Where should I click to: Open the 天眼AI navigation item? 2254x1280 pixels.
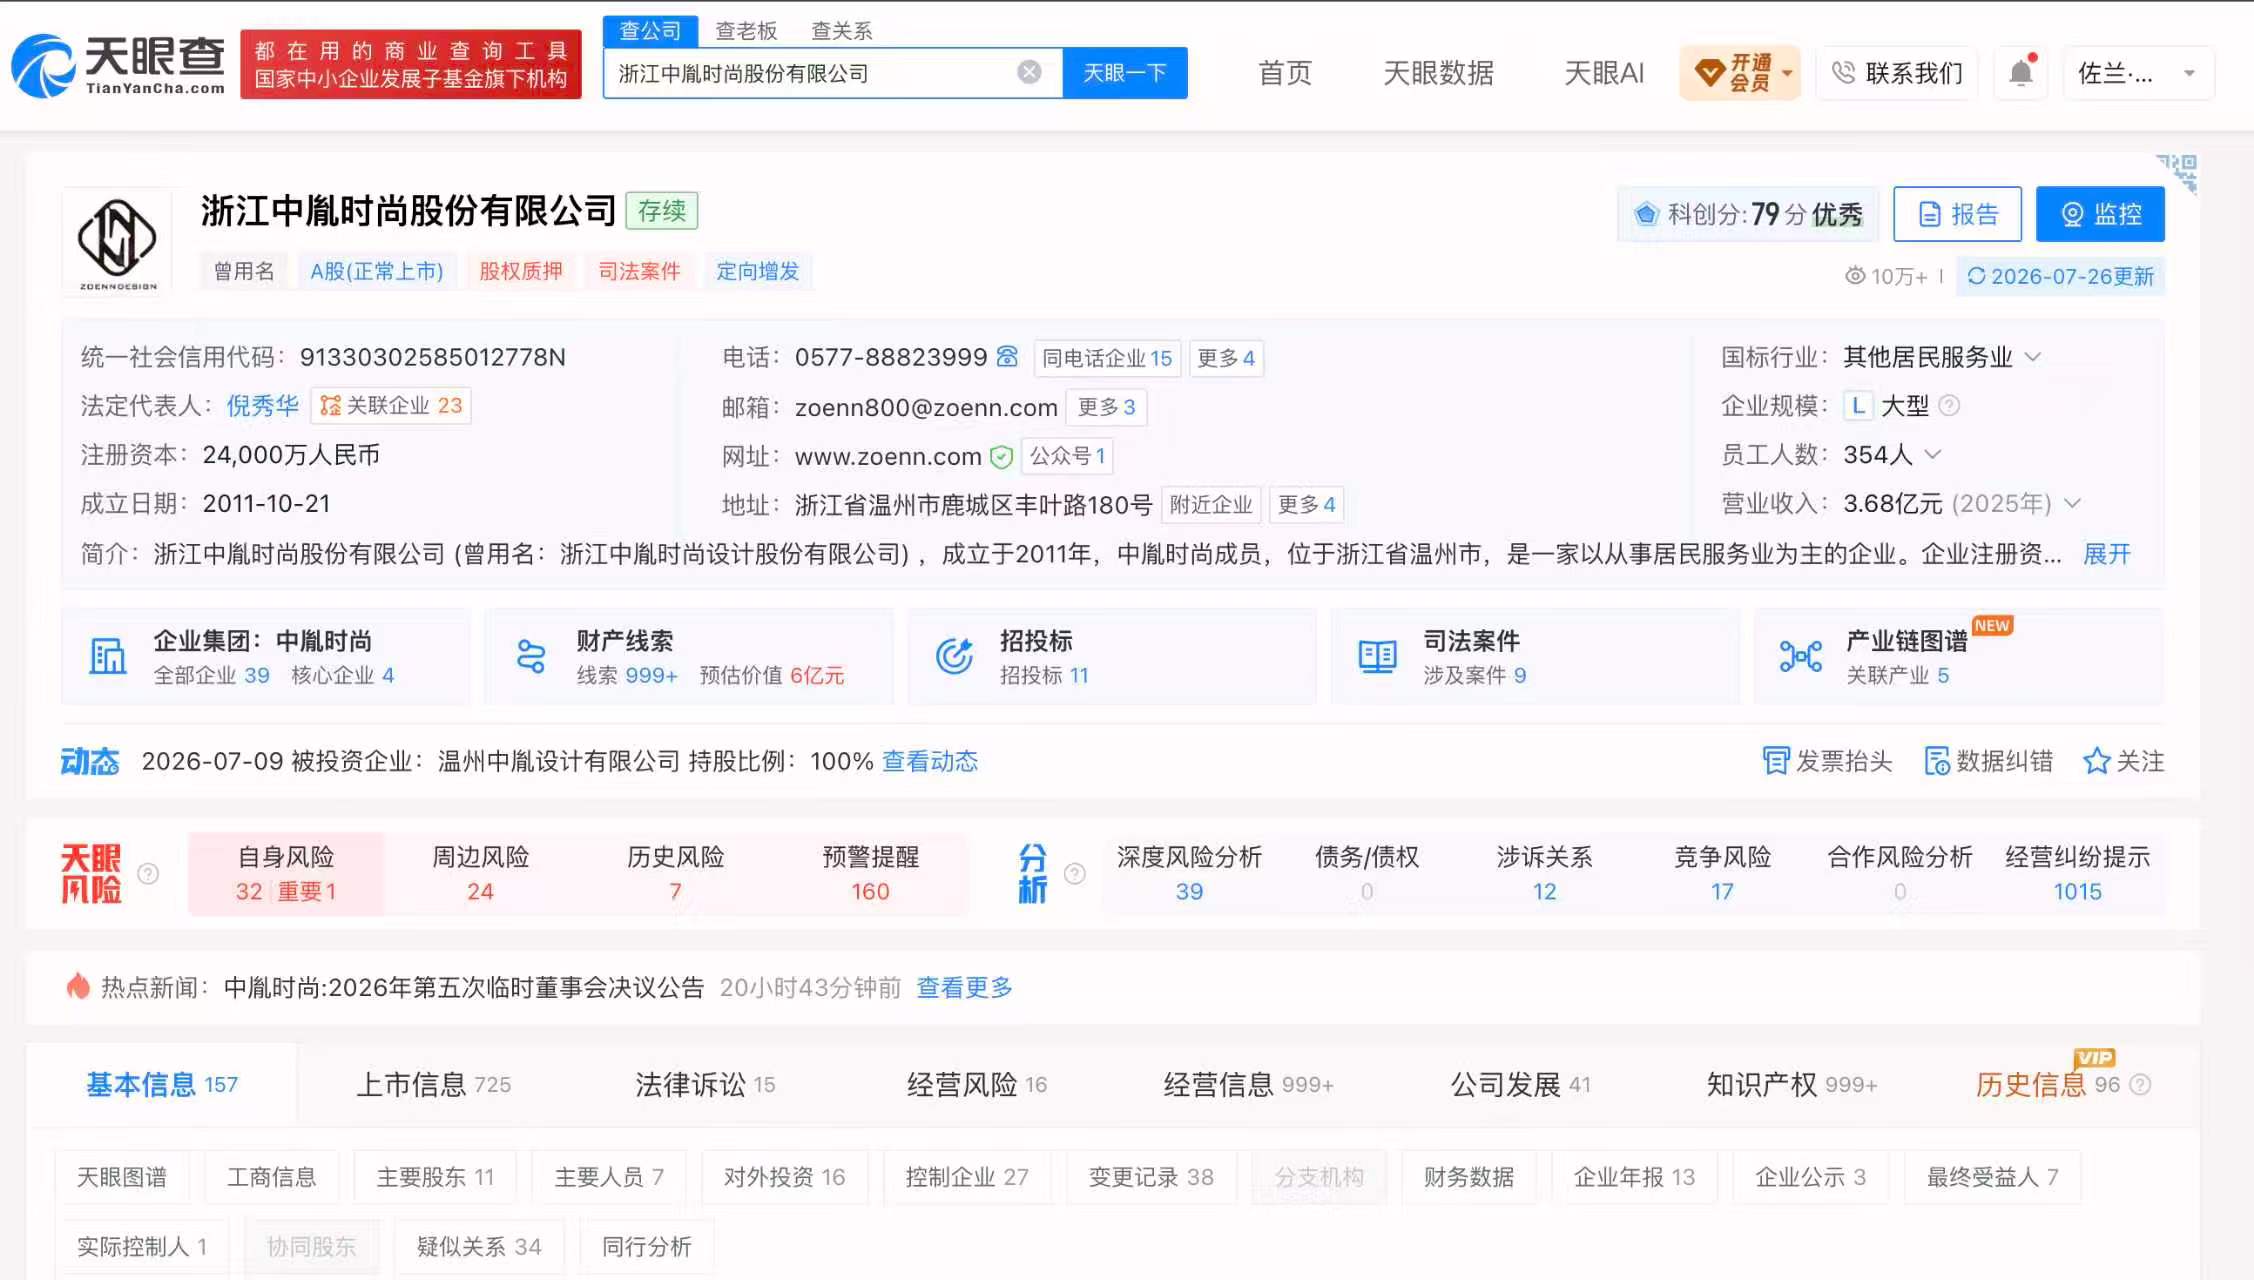coord(1604,73)
